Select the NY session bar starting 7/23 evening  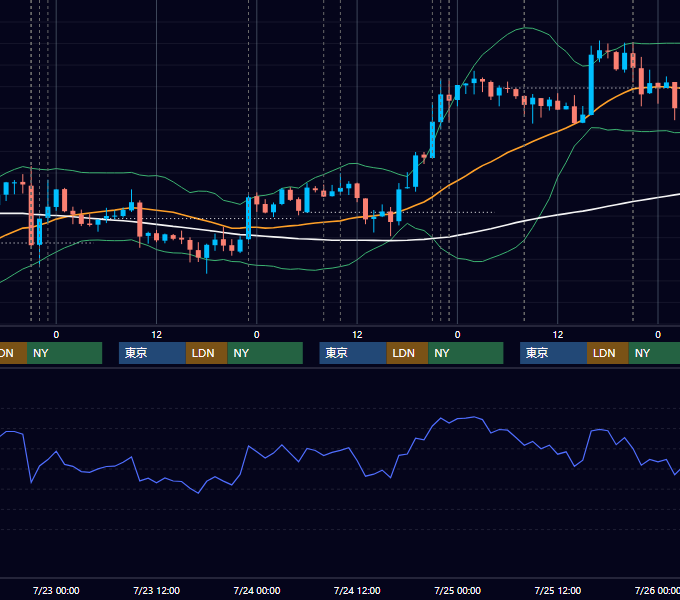(265, 353)
